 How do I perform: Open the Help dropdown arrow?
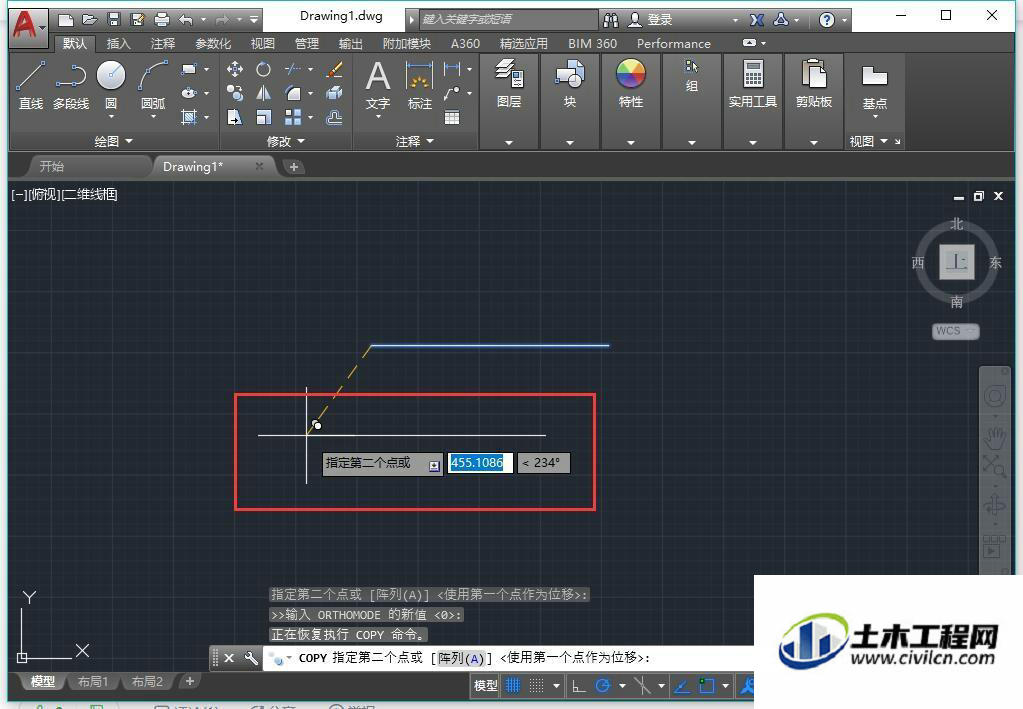click(x=844, y=20)
